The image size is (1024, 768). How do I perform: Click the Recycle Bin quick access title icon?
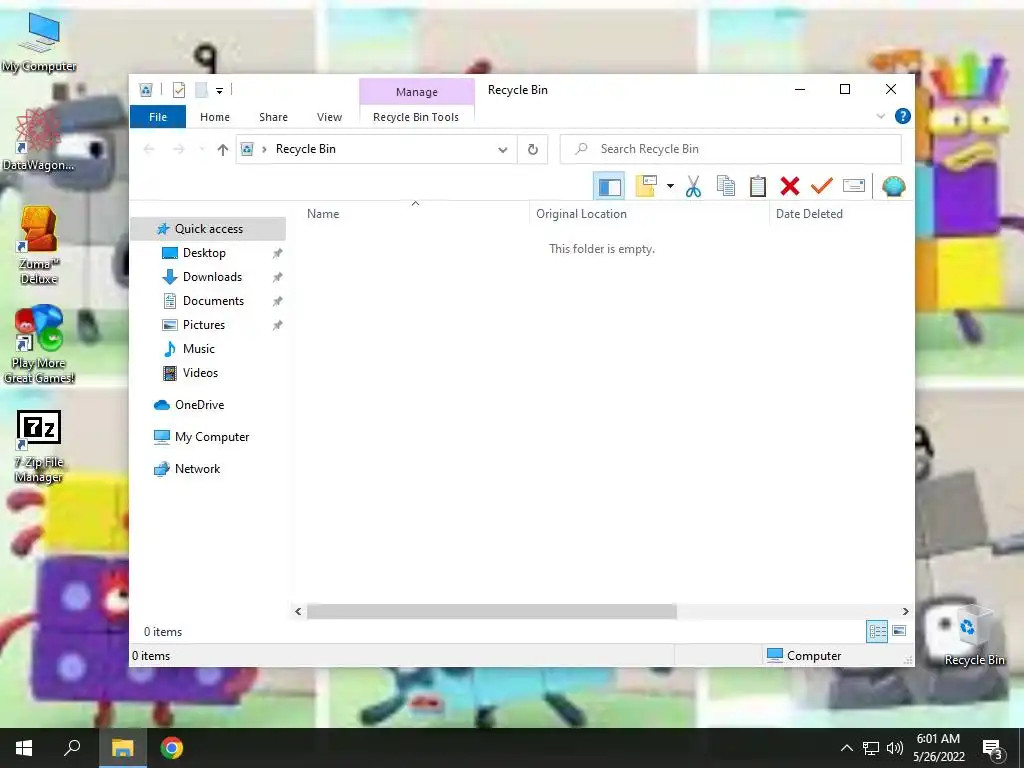click(146, 90)
